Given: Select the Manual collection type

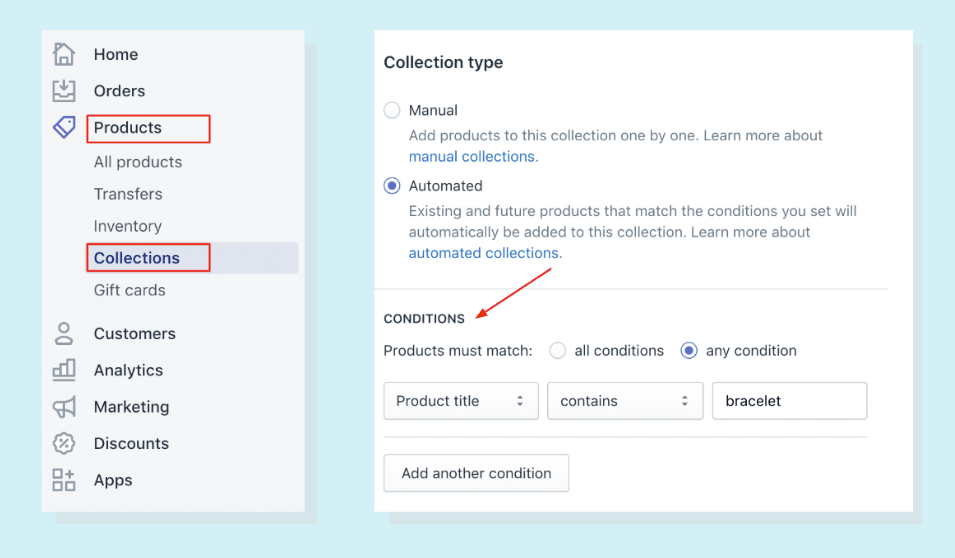Looking at the screenshot, I should [392, 110].
